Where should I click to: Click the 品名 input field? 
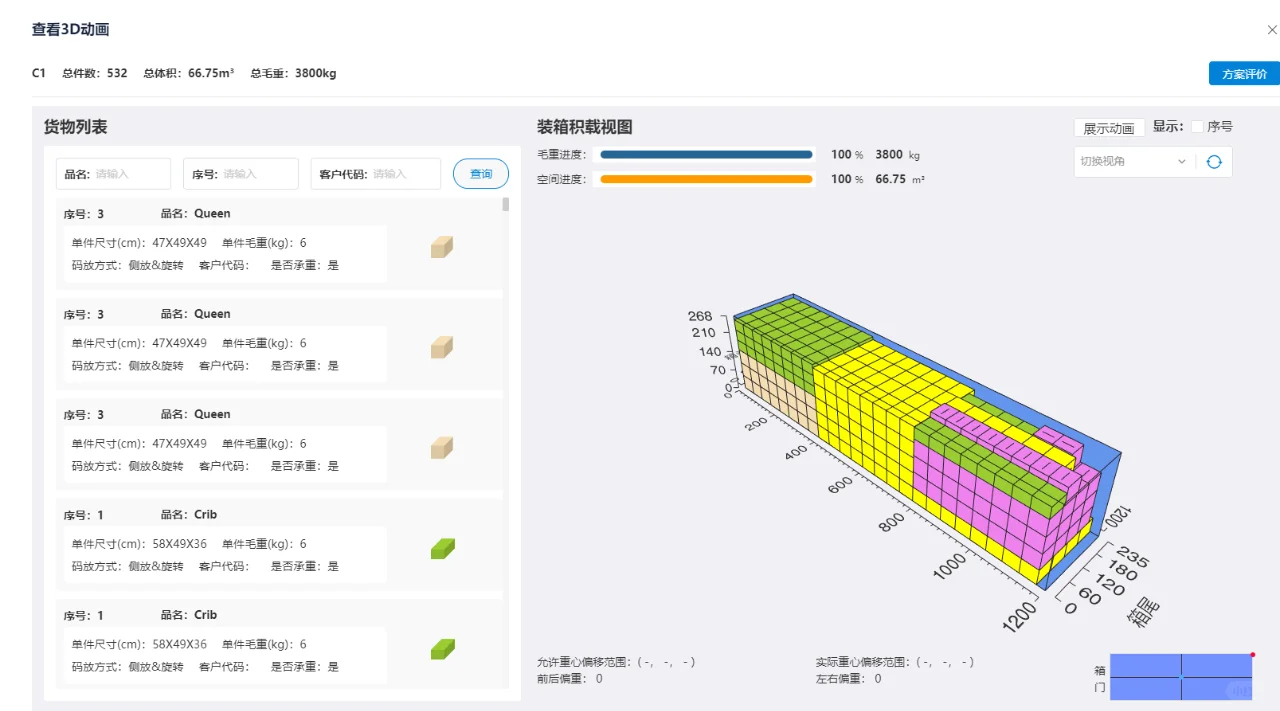pyautogui.click(x=113, y=173)
